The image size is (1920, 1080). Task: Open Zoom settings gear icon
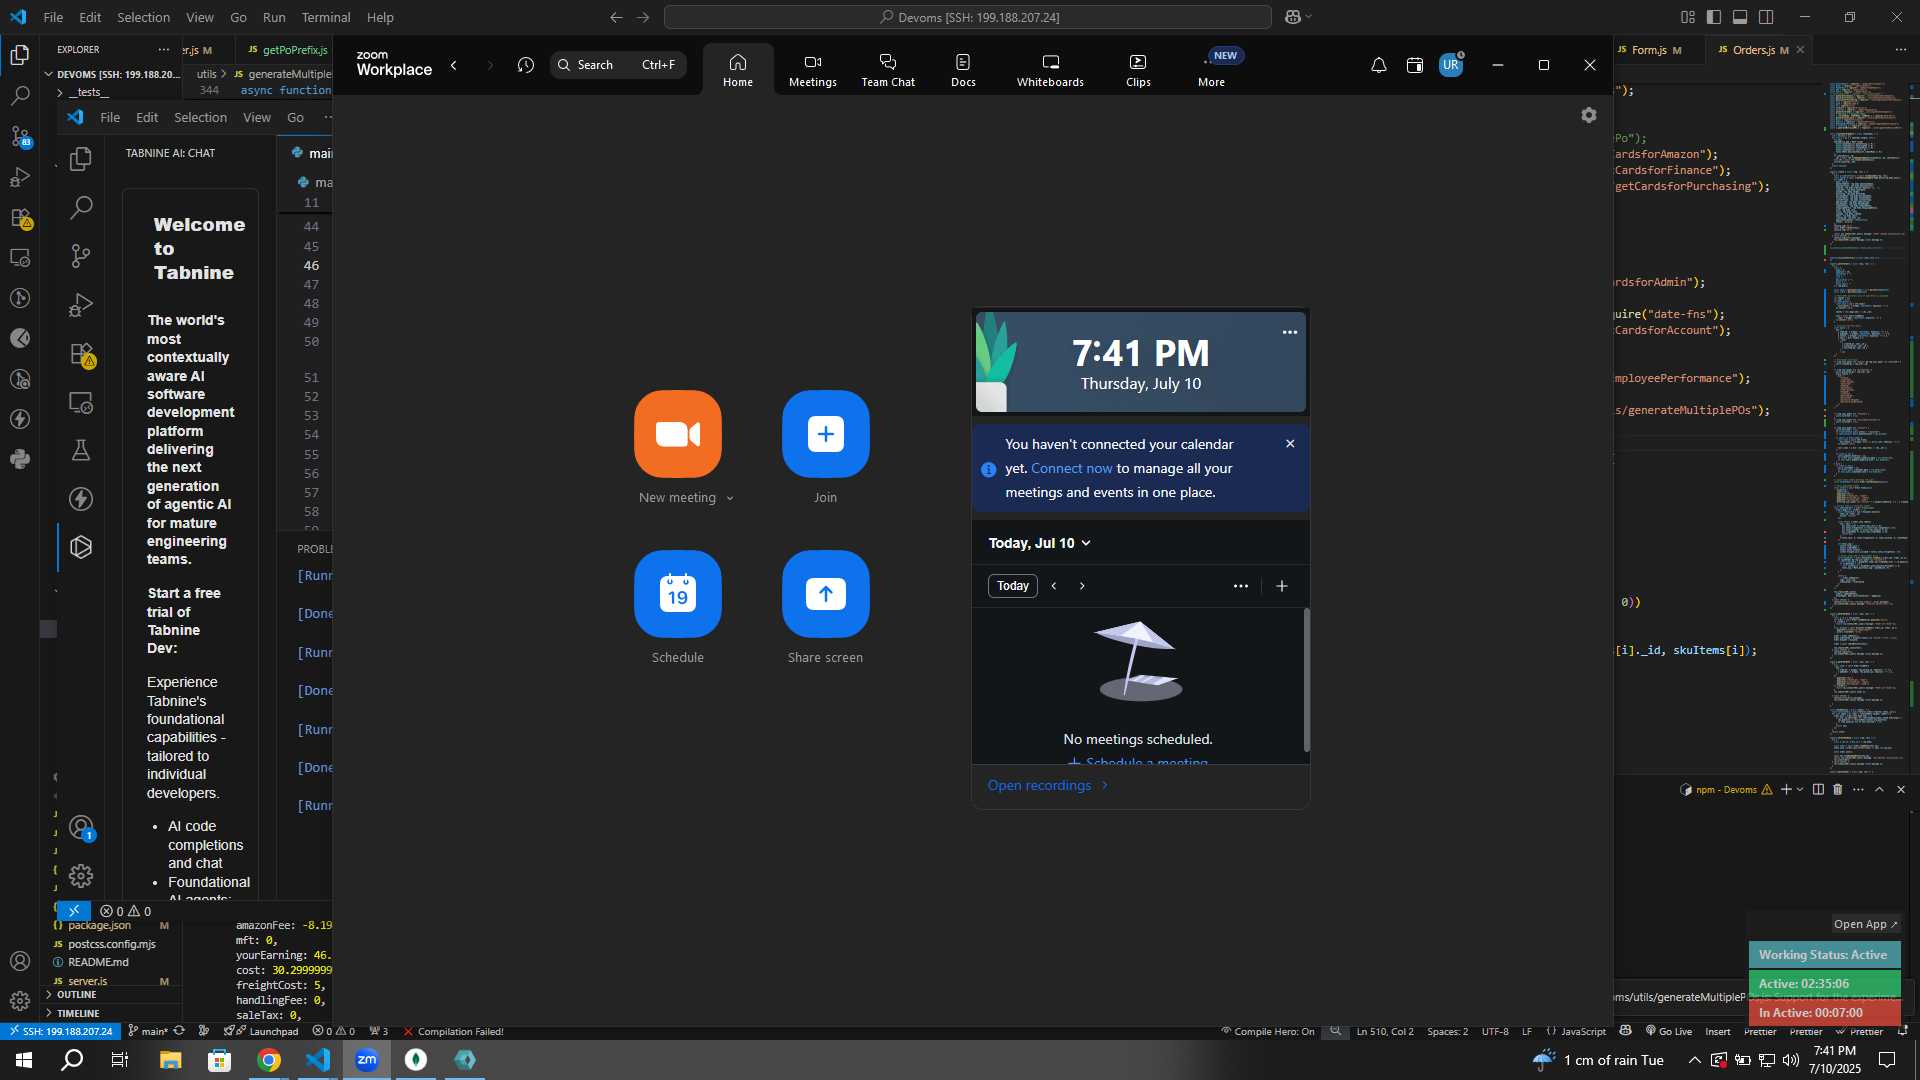click(x=1588, y=115)
